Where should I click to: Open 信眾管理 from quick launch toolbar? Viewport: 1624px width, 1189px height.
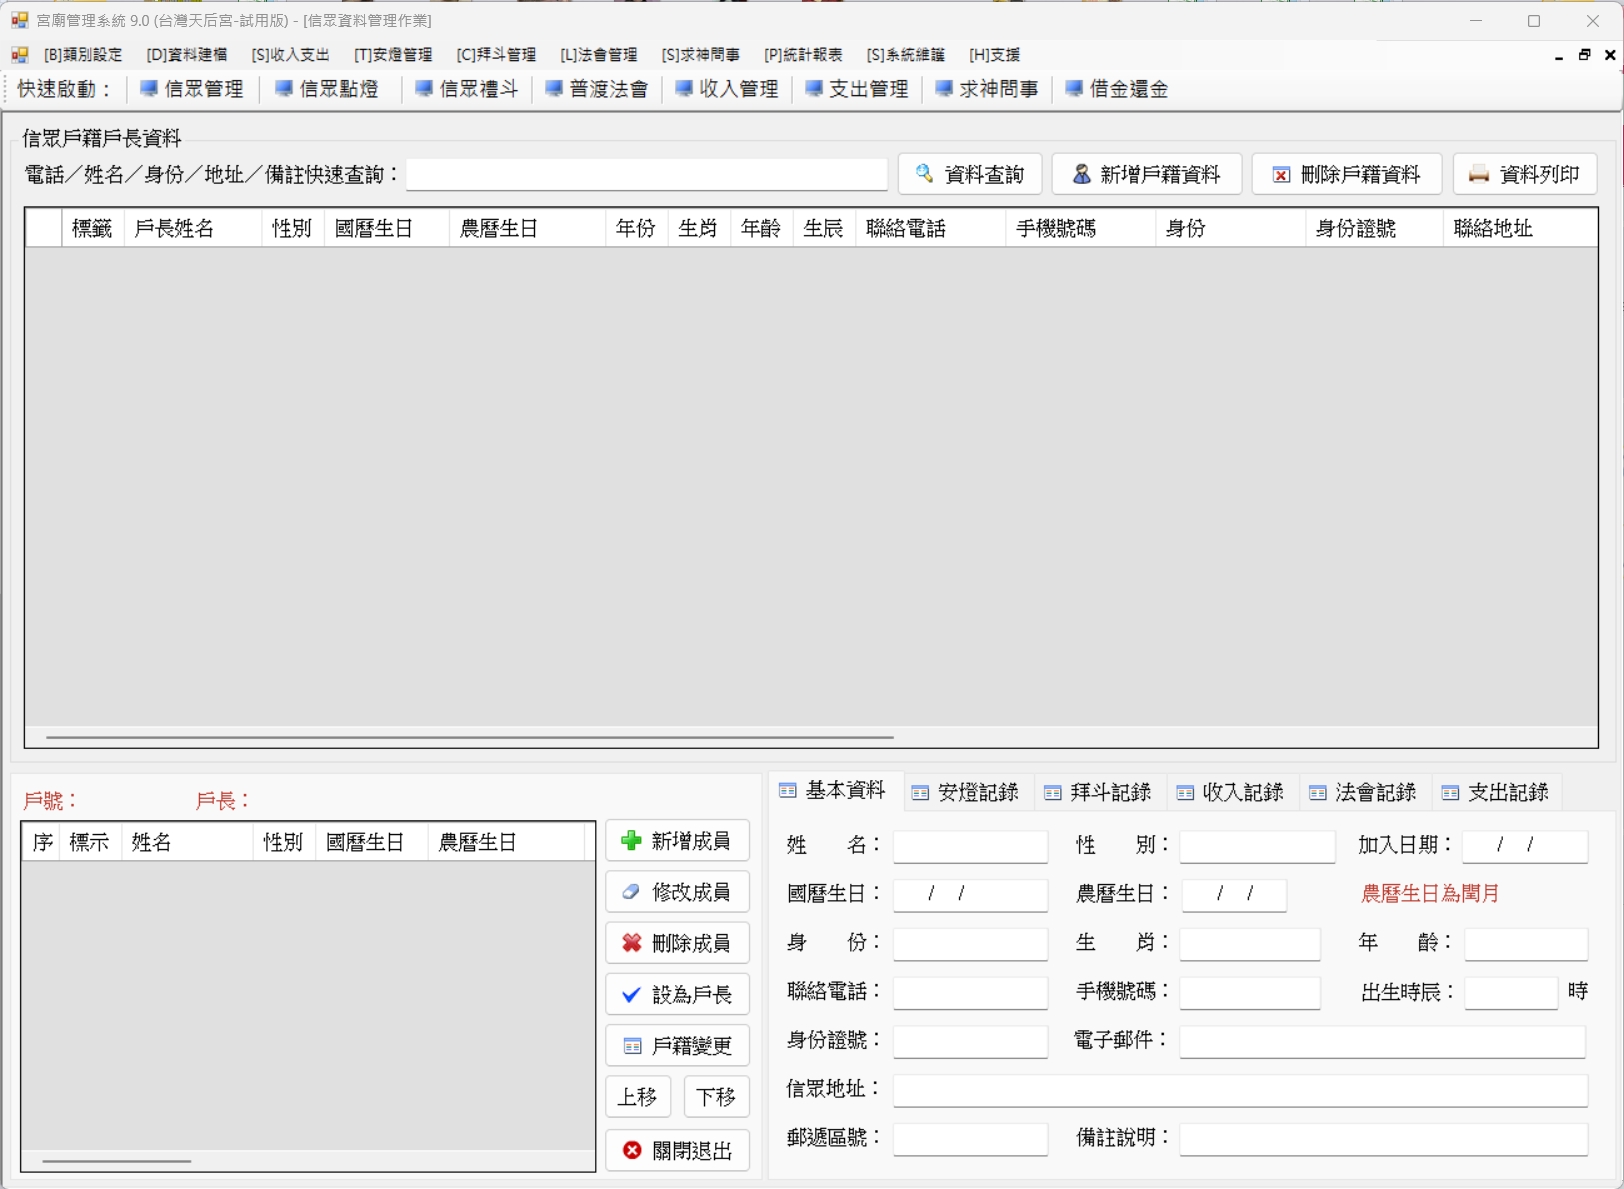(192, 89)
